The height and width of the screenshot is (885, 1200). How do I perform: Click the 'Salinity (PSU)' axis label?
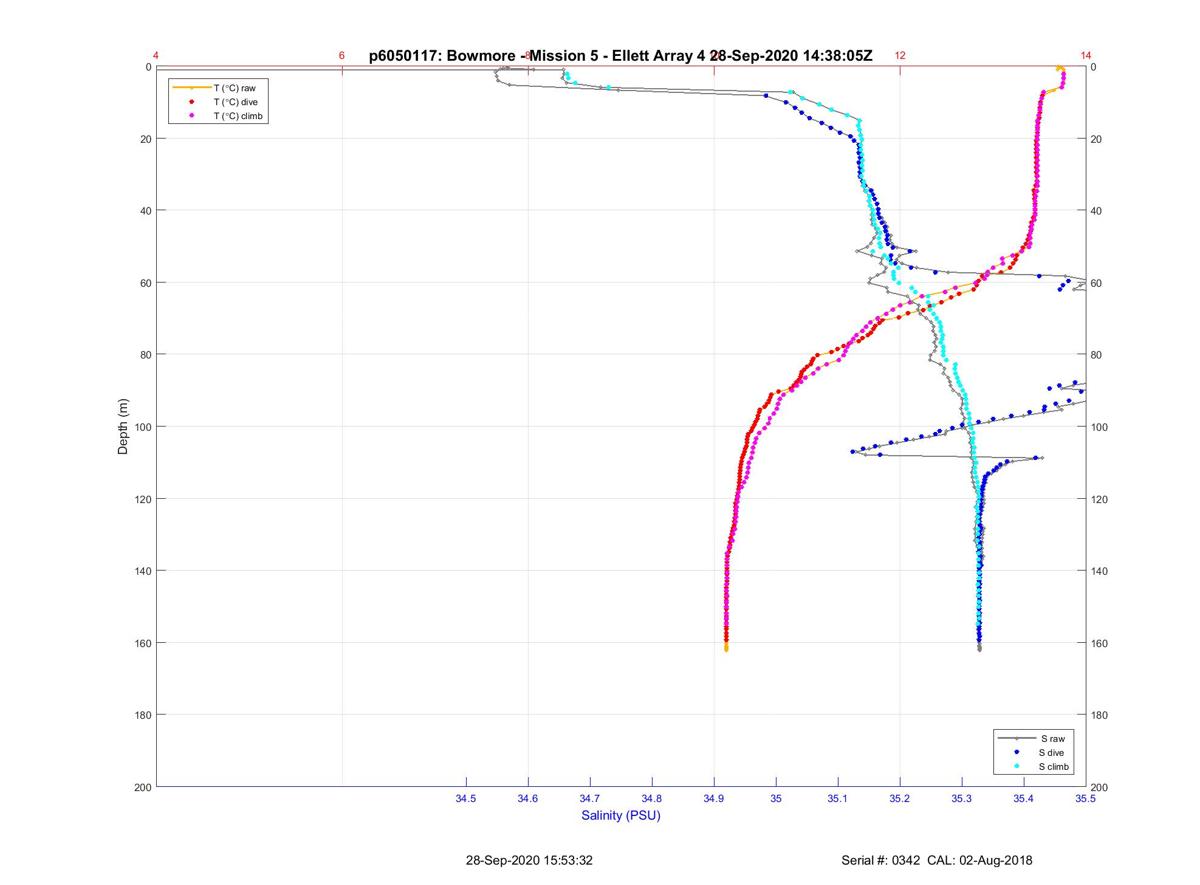point(621,815)
